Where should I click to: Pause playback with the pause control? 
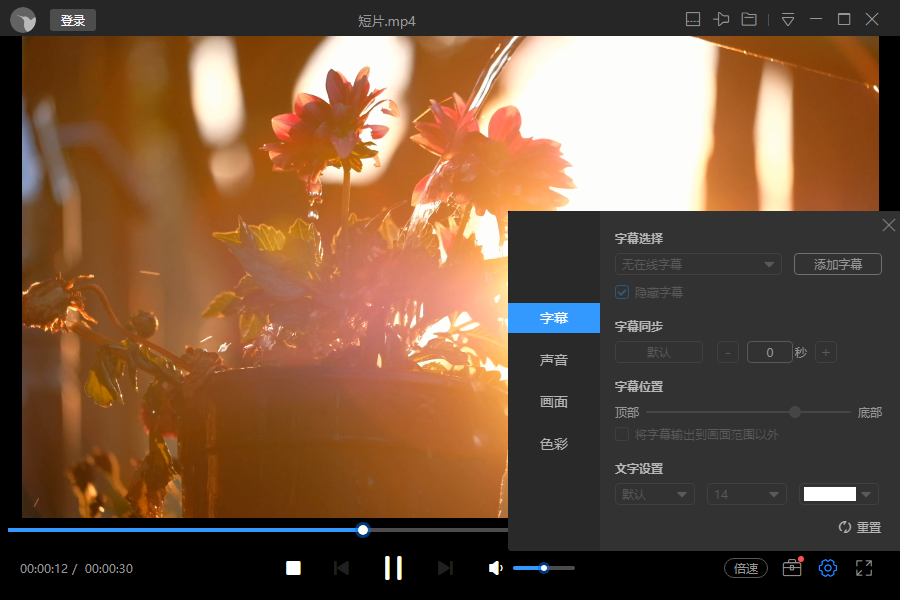[x=393, y=567]
